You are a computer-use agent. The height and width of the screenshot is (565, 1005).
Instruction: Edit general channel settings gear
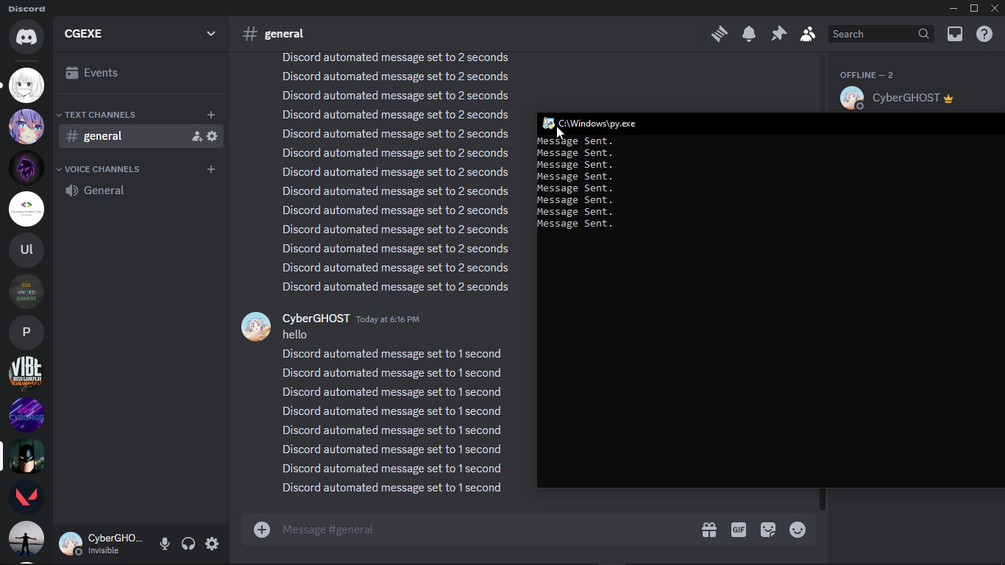click(212, 136)
